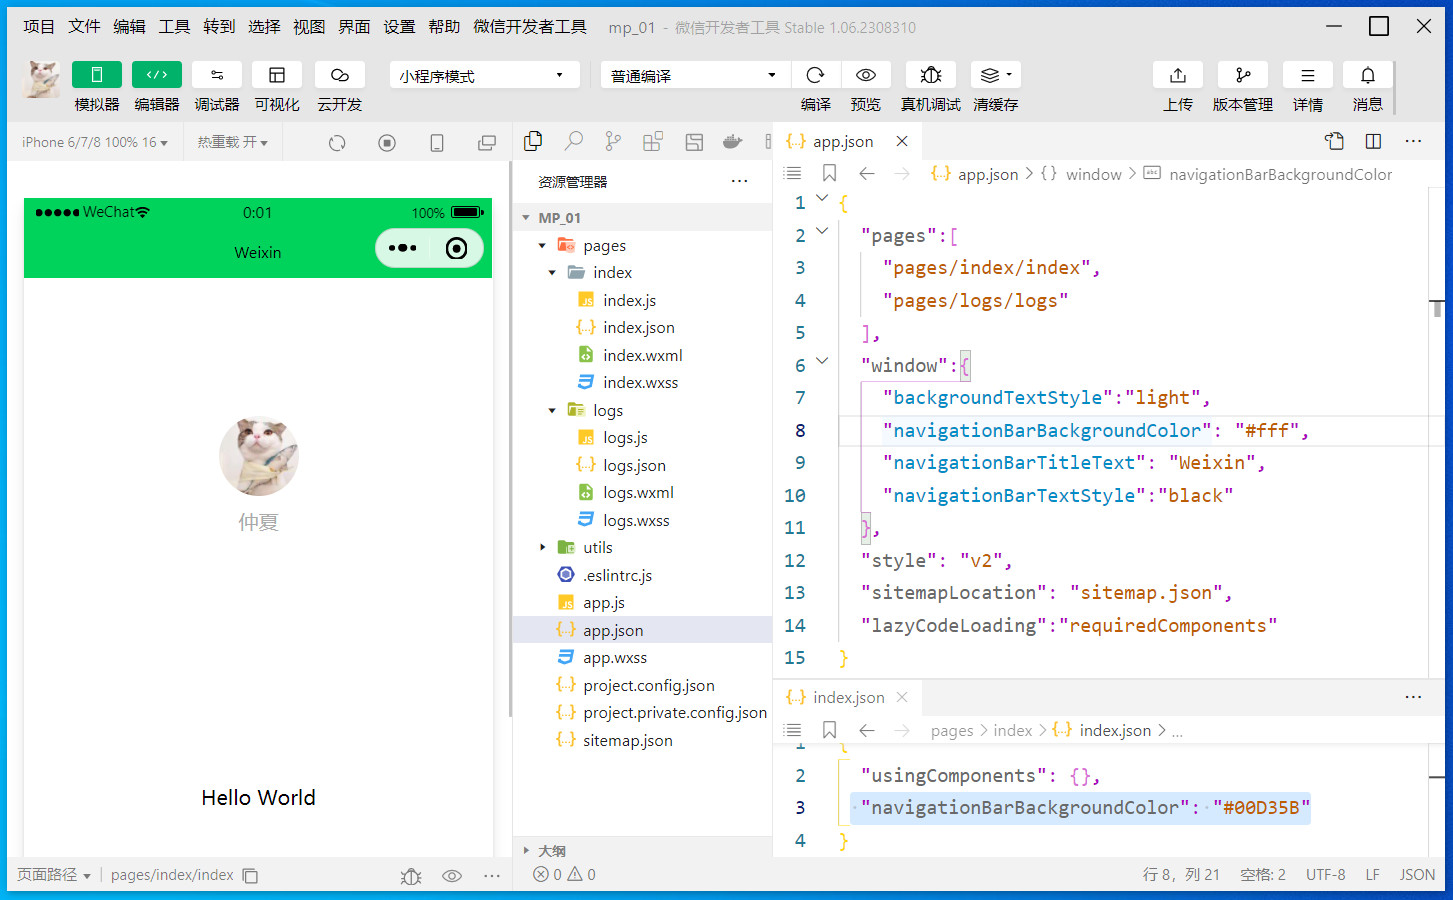
Task: Open Version Management icon
Action: click(1243, 75)
